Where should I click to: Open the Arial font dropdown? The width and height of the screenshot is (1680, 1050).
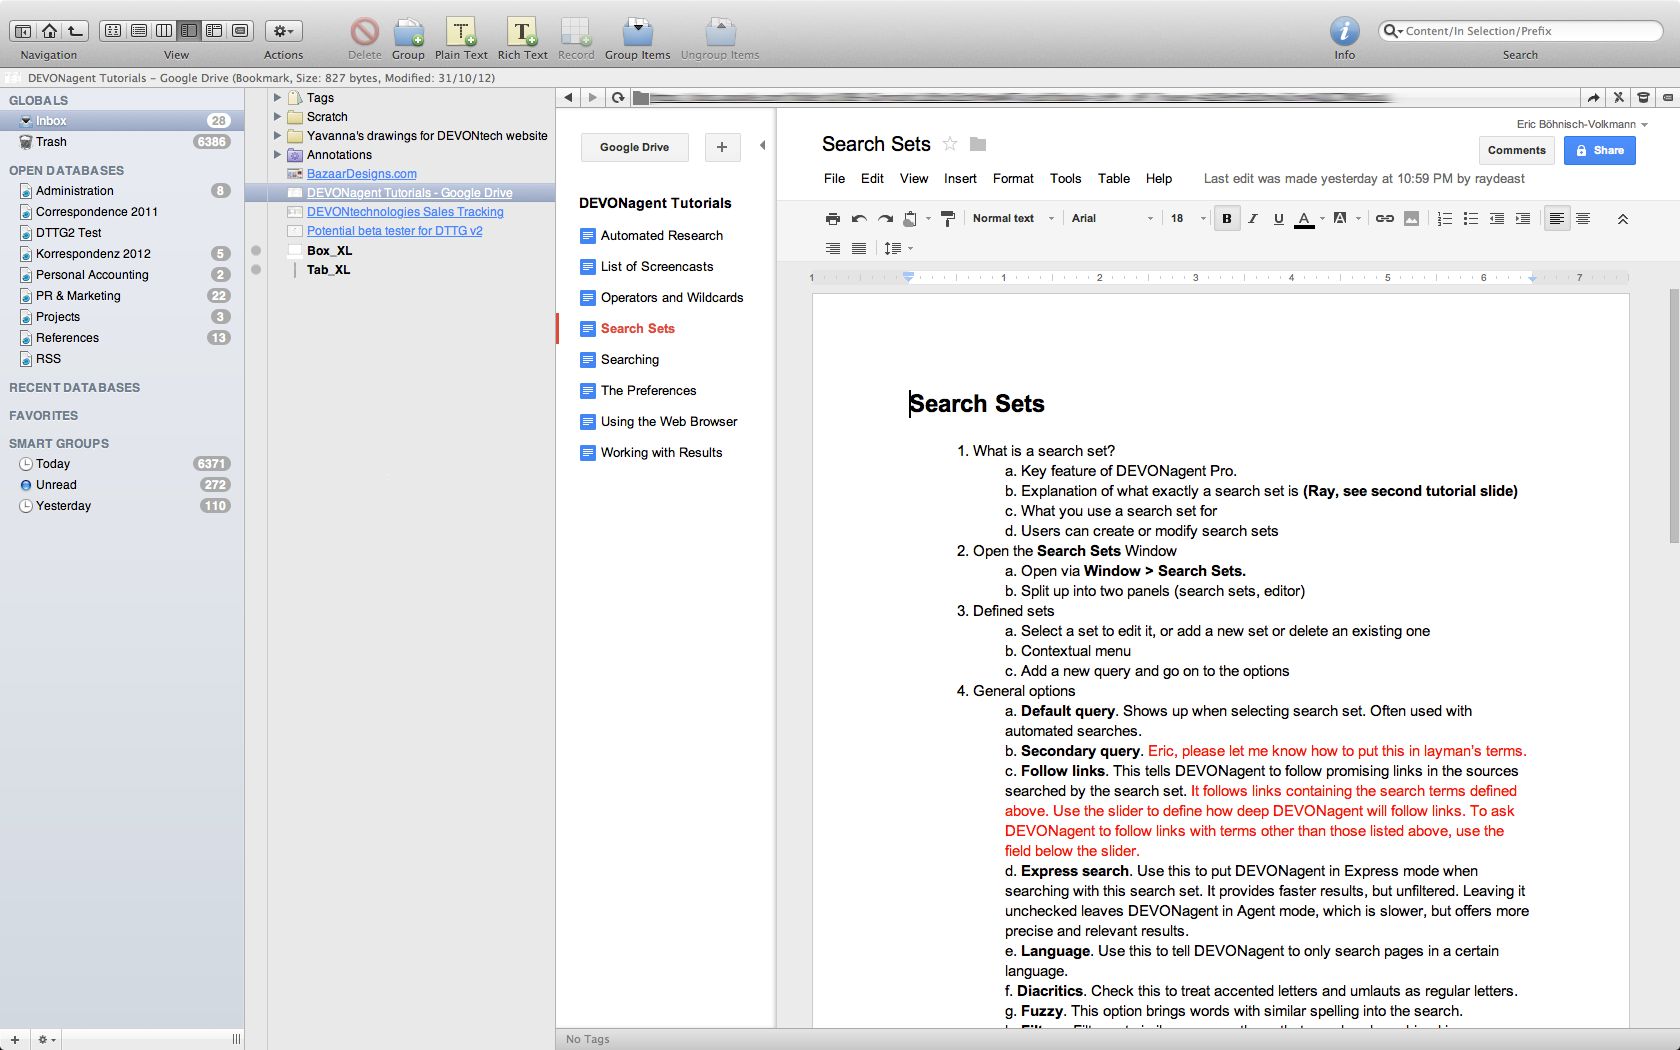1112,218
